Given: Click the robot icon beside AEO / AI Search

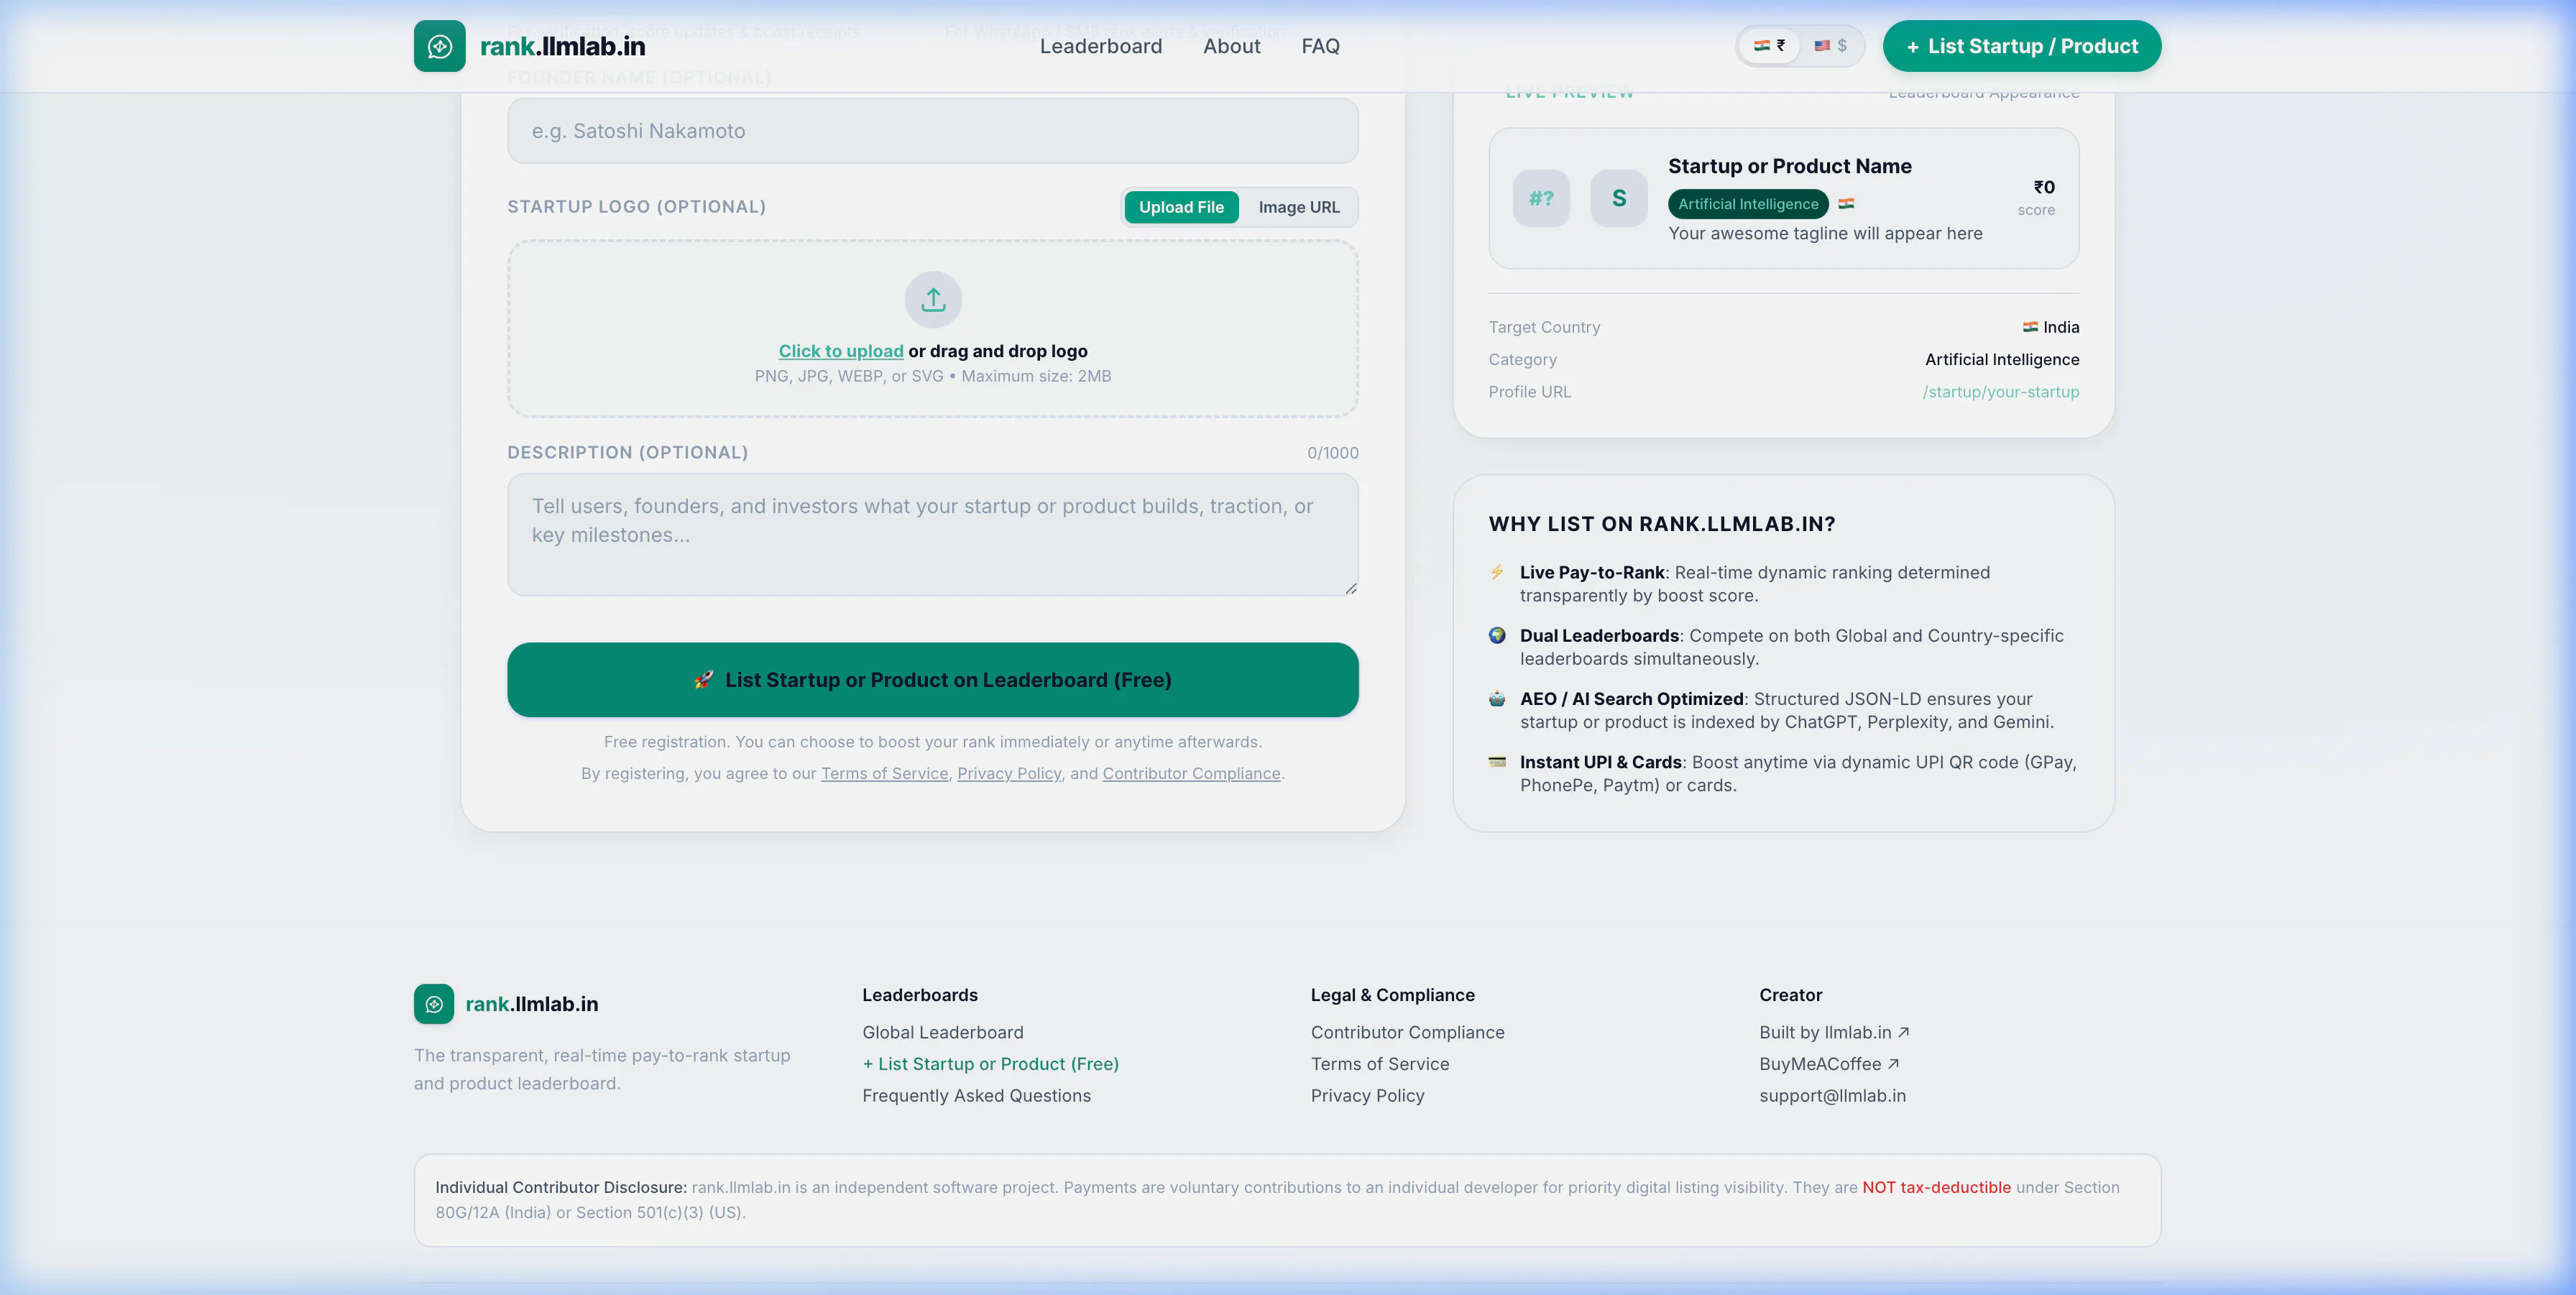Looking at the screenshot, I should coord(1497,698).
